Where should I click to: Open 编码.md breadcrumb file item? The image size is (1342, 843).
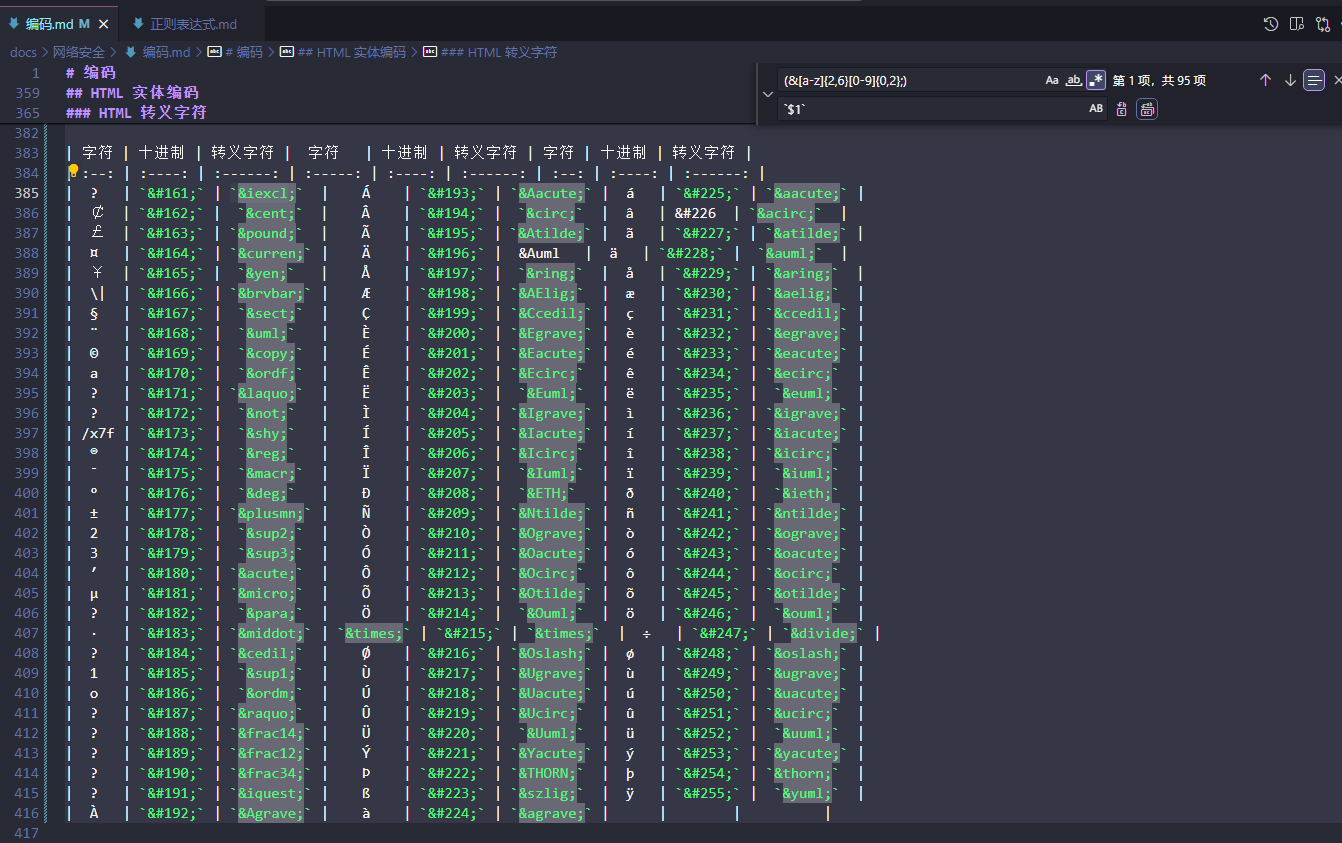pyautogui.click(x=157, y=52)
